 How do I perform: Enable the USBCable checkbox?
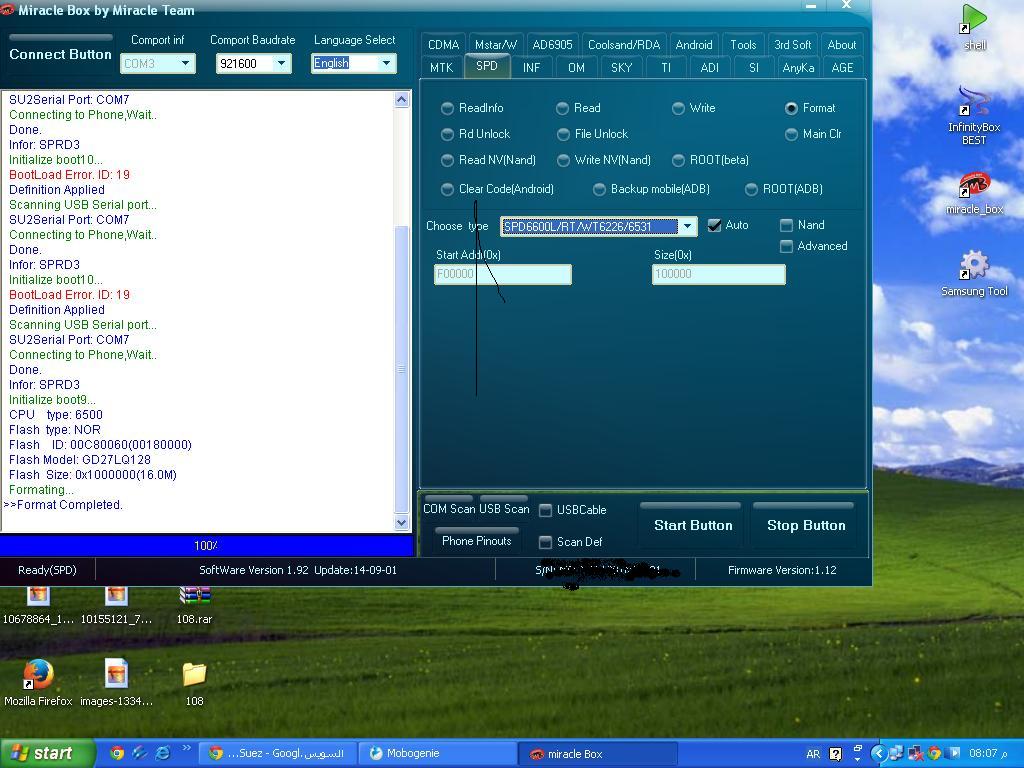coord(545,510)
